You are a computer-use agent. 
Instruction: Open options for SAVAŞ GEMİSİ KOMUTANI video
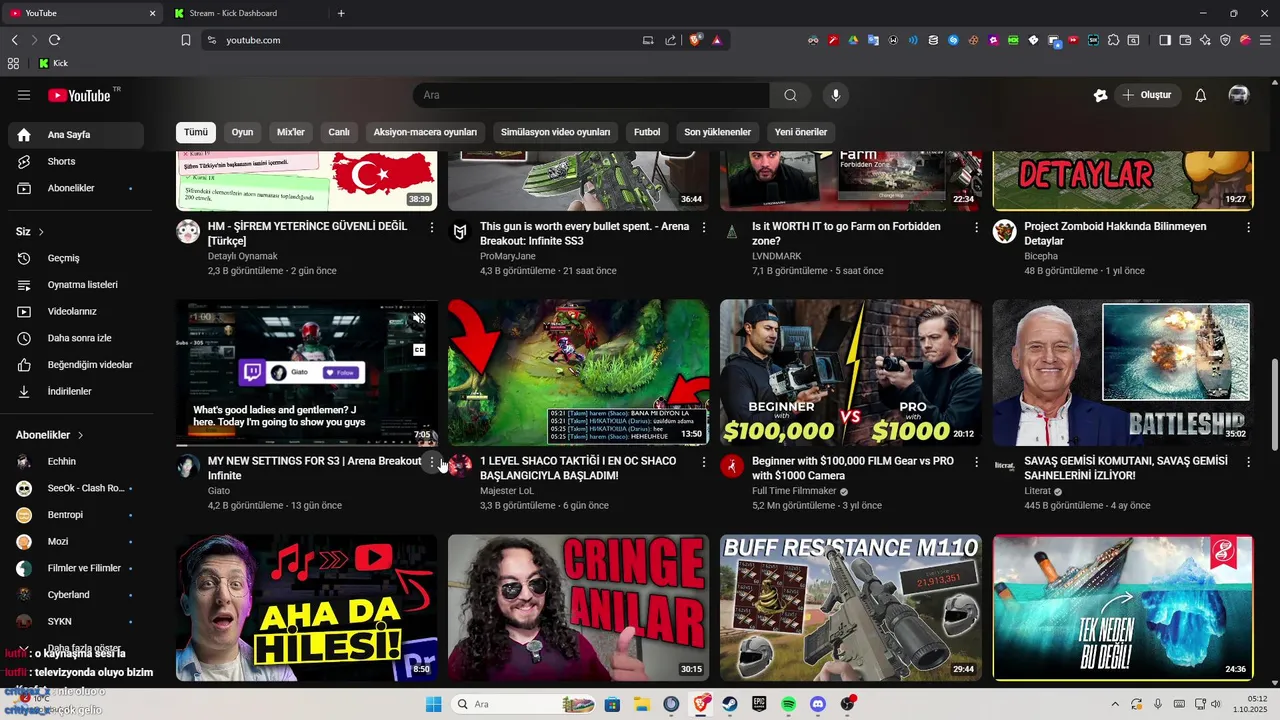tap(1248, 462)
